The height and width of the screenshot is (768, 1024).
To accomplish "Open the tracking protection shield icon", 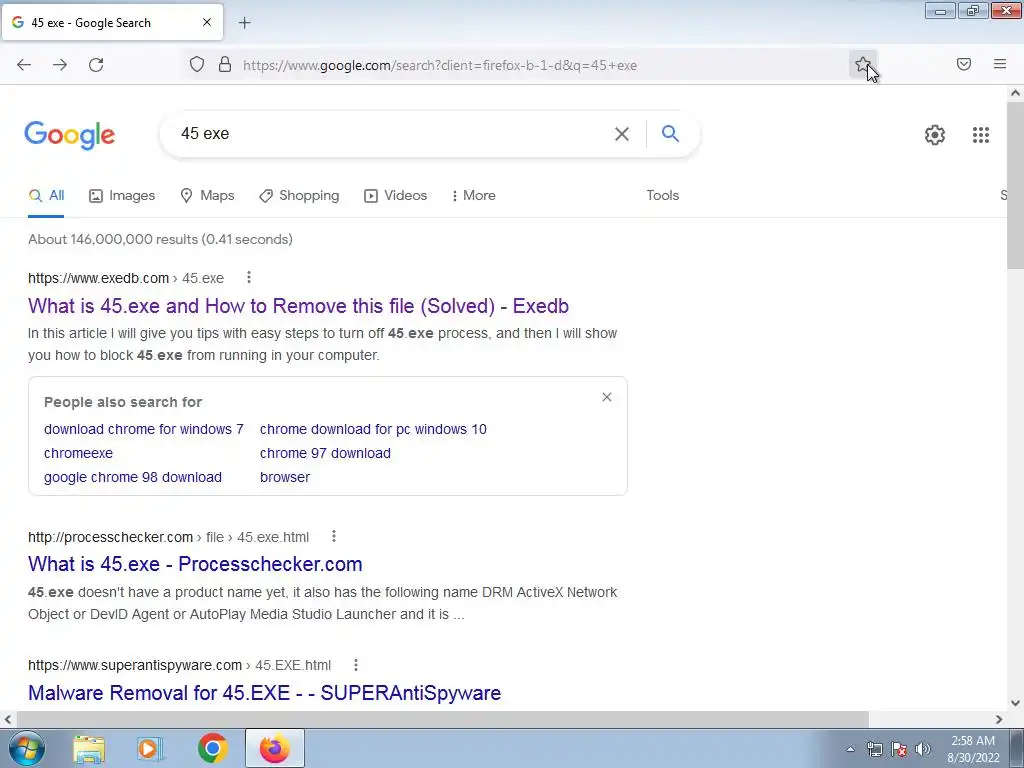I will [x=197, y=65].
